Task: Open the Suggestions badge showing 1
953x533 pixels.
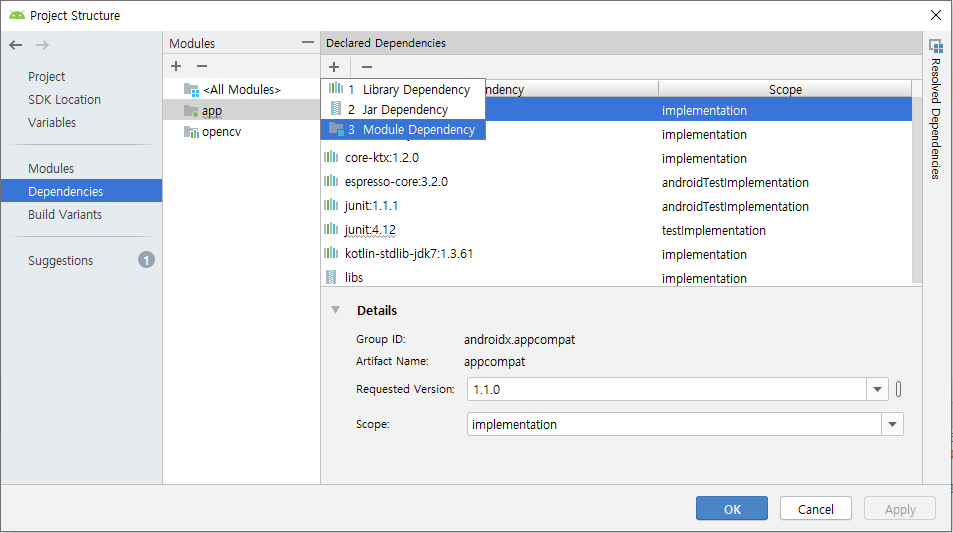Action: coord(146,260)
